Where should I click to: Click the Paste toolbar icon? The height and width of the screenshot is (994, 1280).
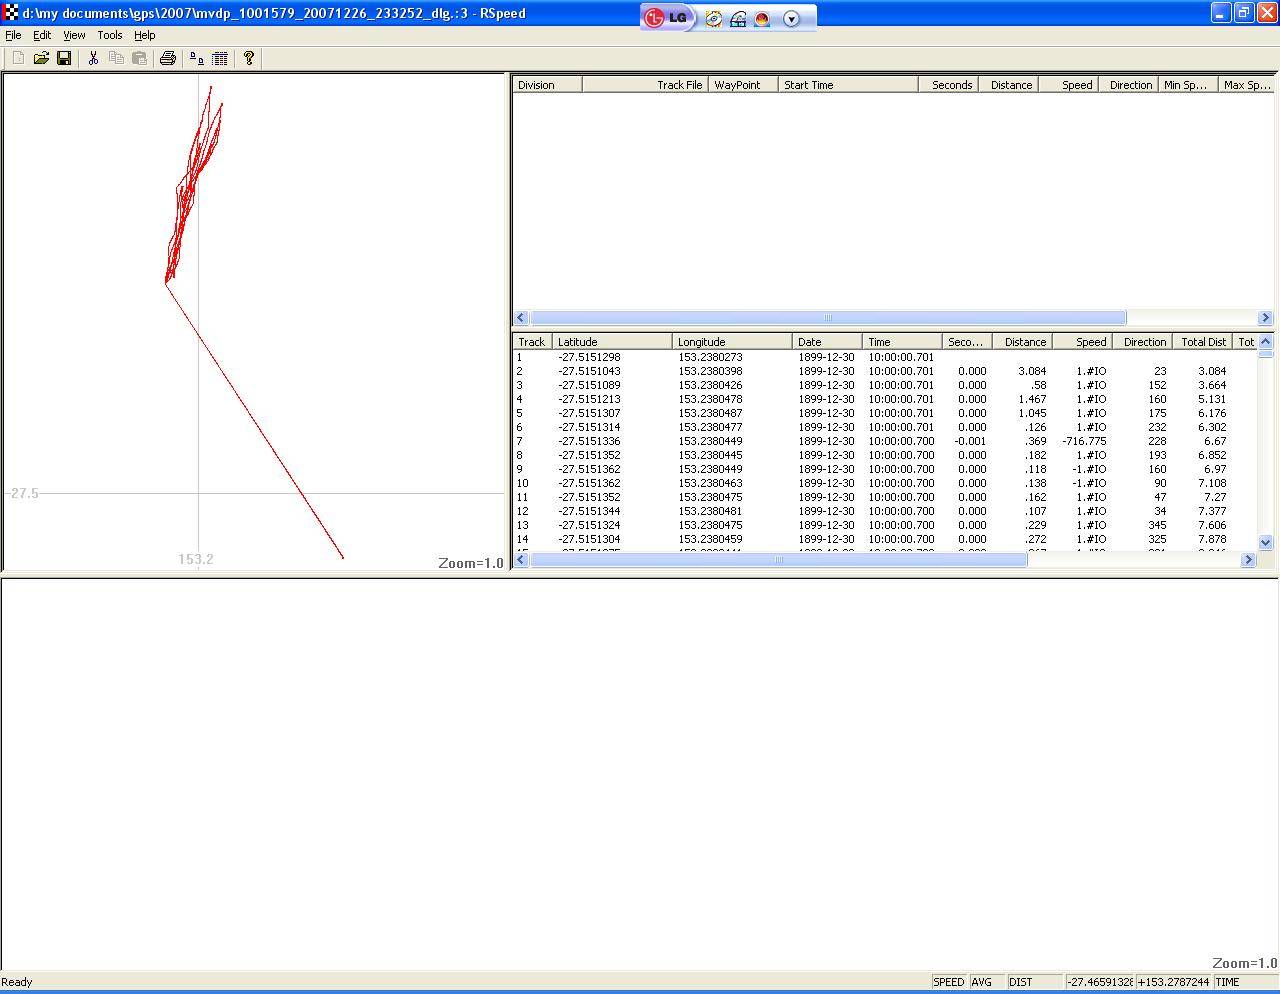click(140, 58)
